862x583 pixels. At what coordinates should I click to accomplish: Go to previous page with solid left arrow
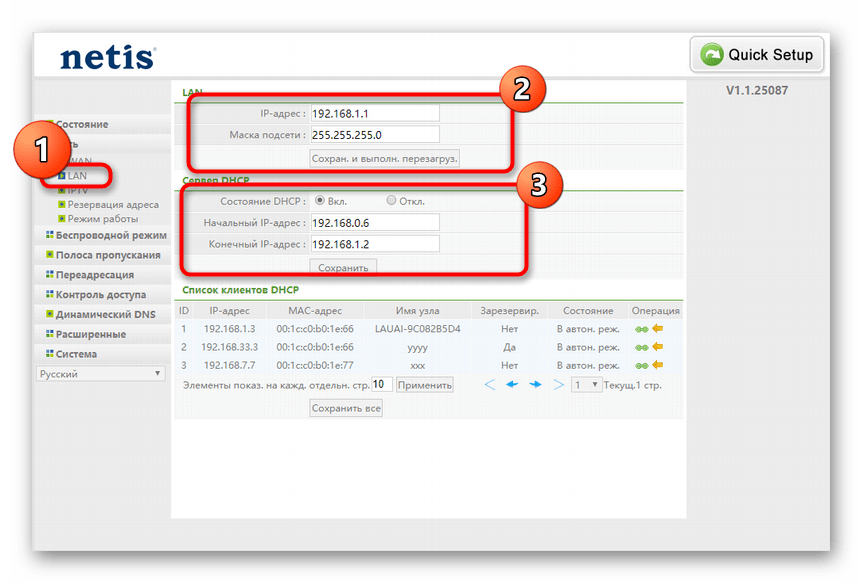click(x=512, y=384)
